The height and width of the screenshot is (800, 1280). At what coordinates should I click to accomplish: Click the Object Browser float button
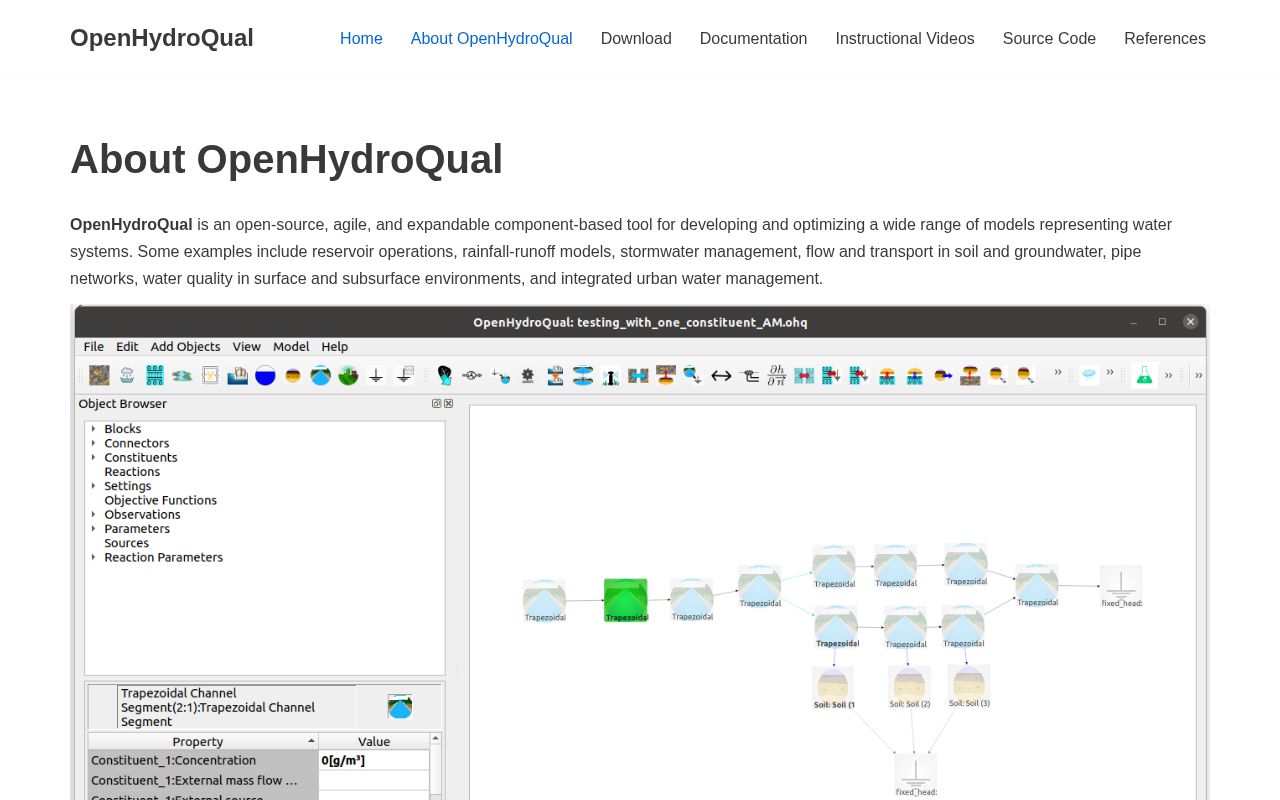(437, 404)
